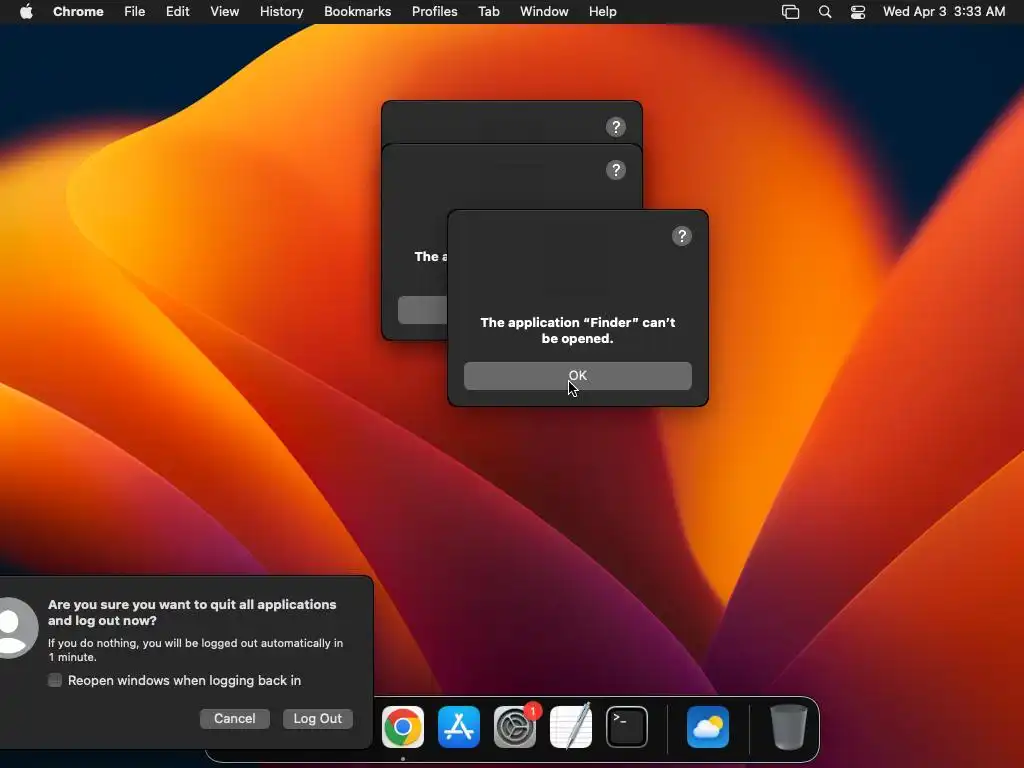This screenshot has width=1024, height=768.
Task: Click the help button on the middle dialog
Action: 616,170
